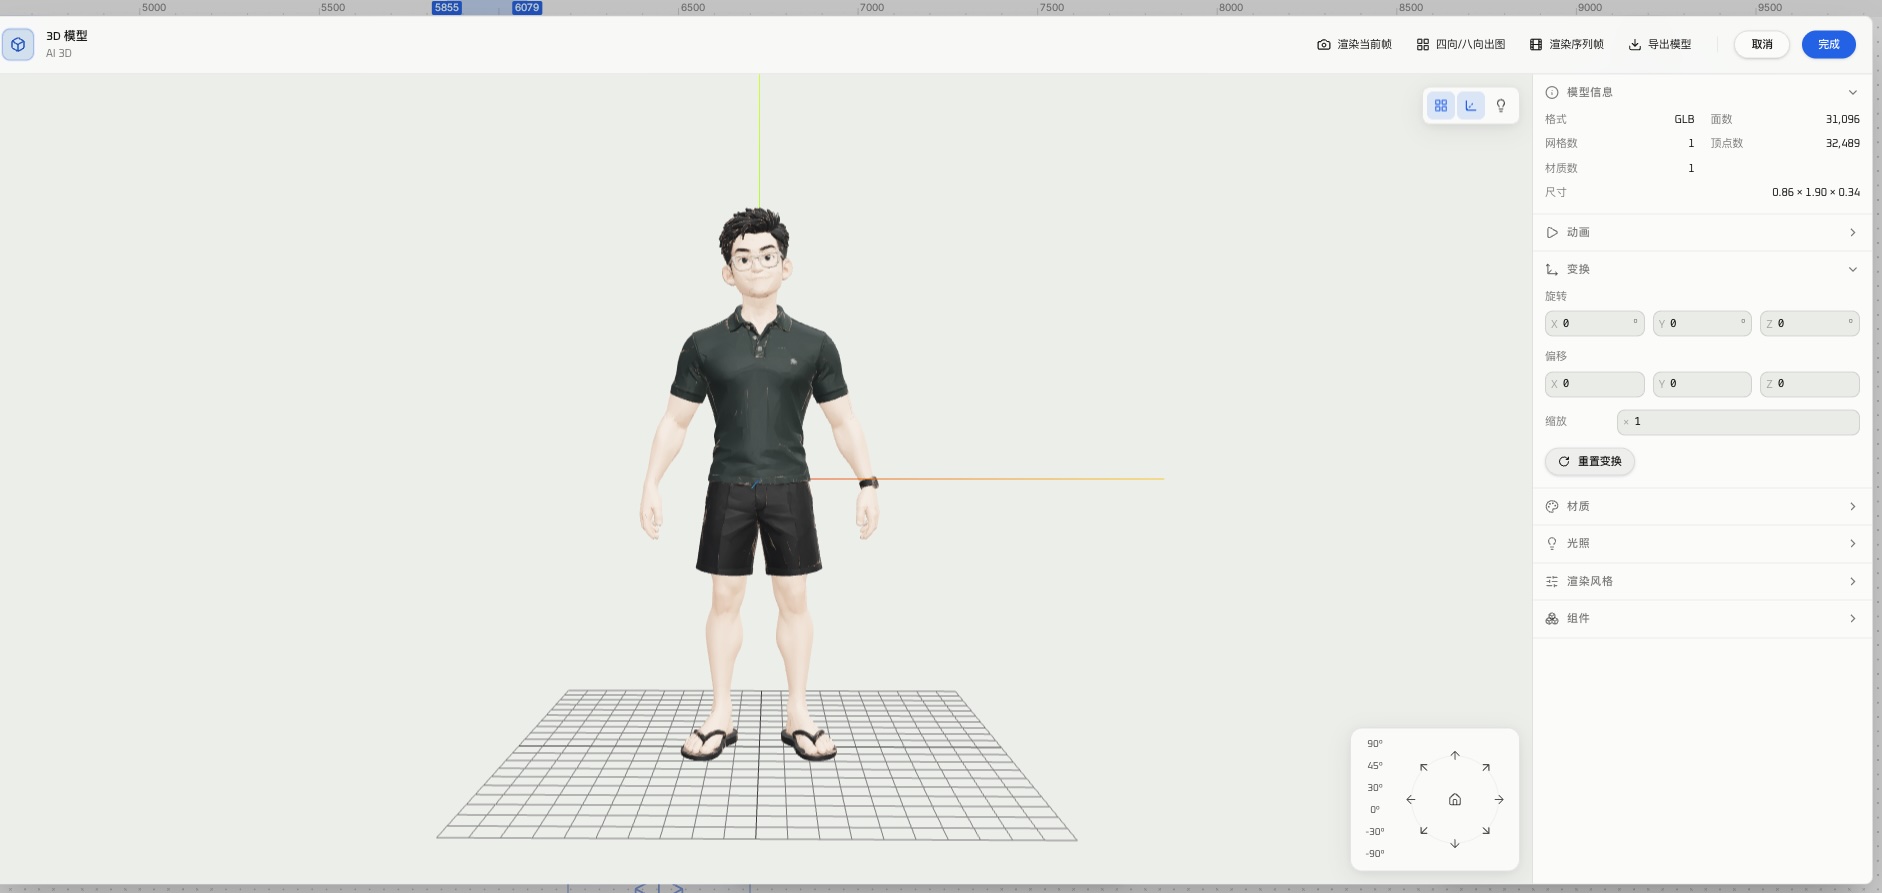Image resolution: width=1882 pixels, height=893 pixels.
Task: Click 渲染序列帧 to render a frame sequence
Action: (1567, 44)
